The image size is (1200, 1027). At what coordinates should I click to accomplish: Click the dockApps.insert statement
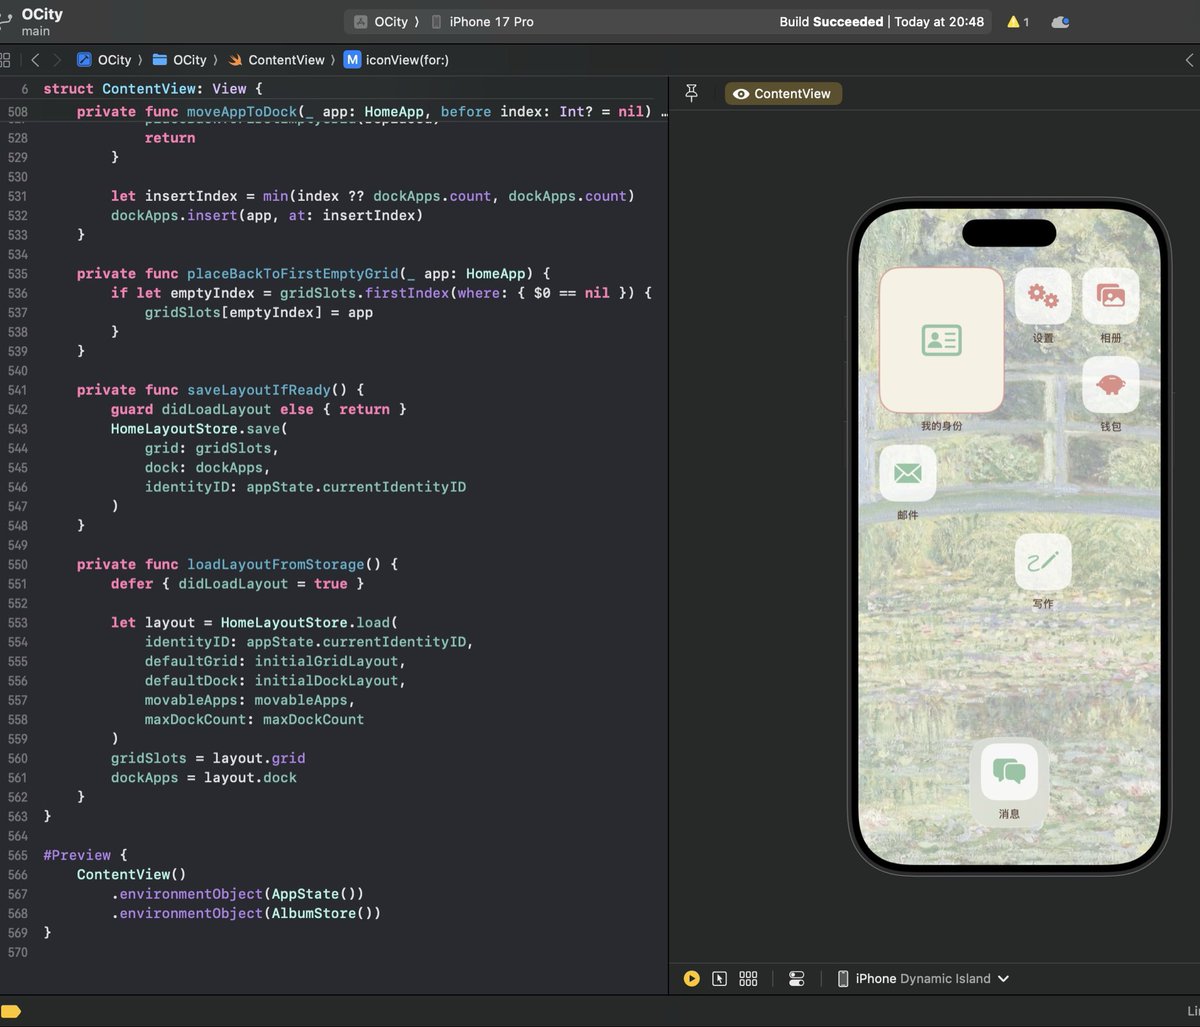(x=267, y=216)
